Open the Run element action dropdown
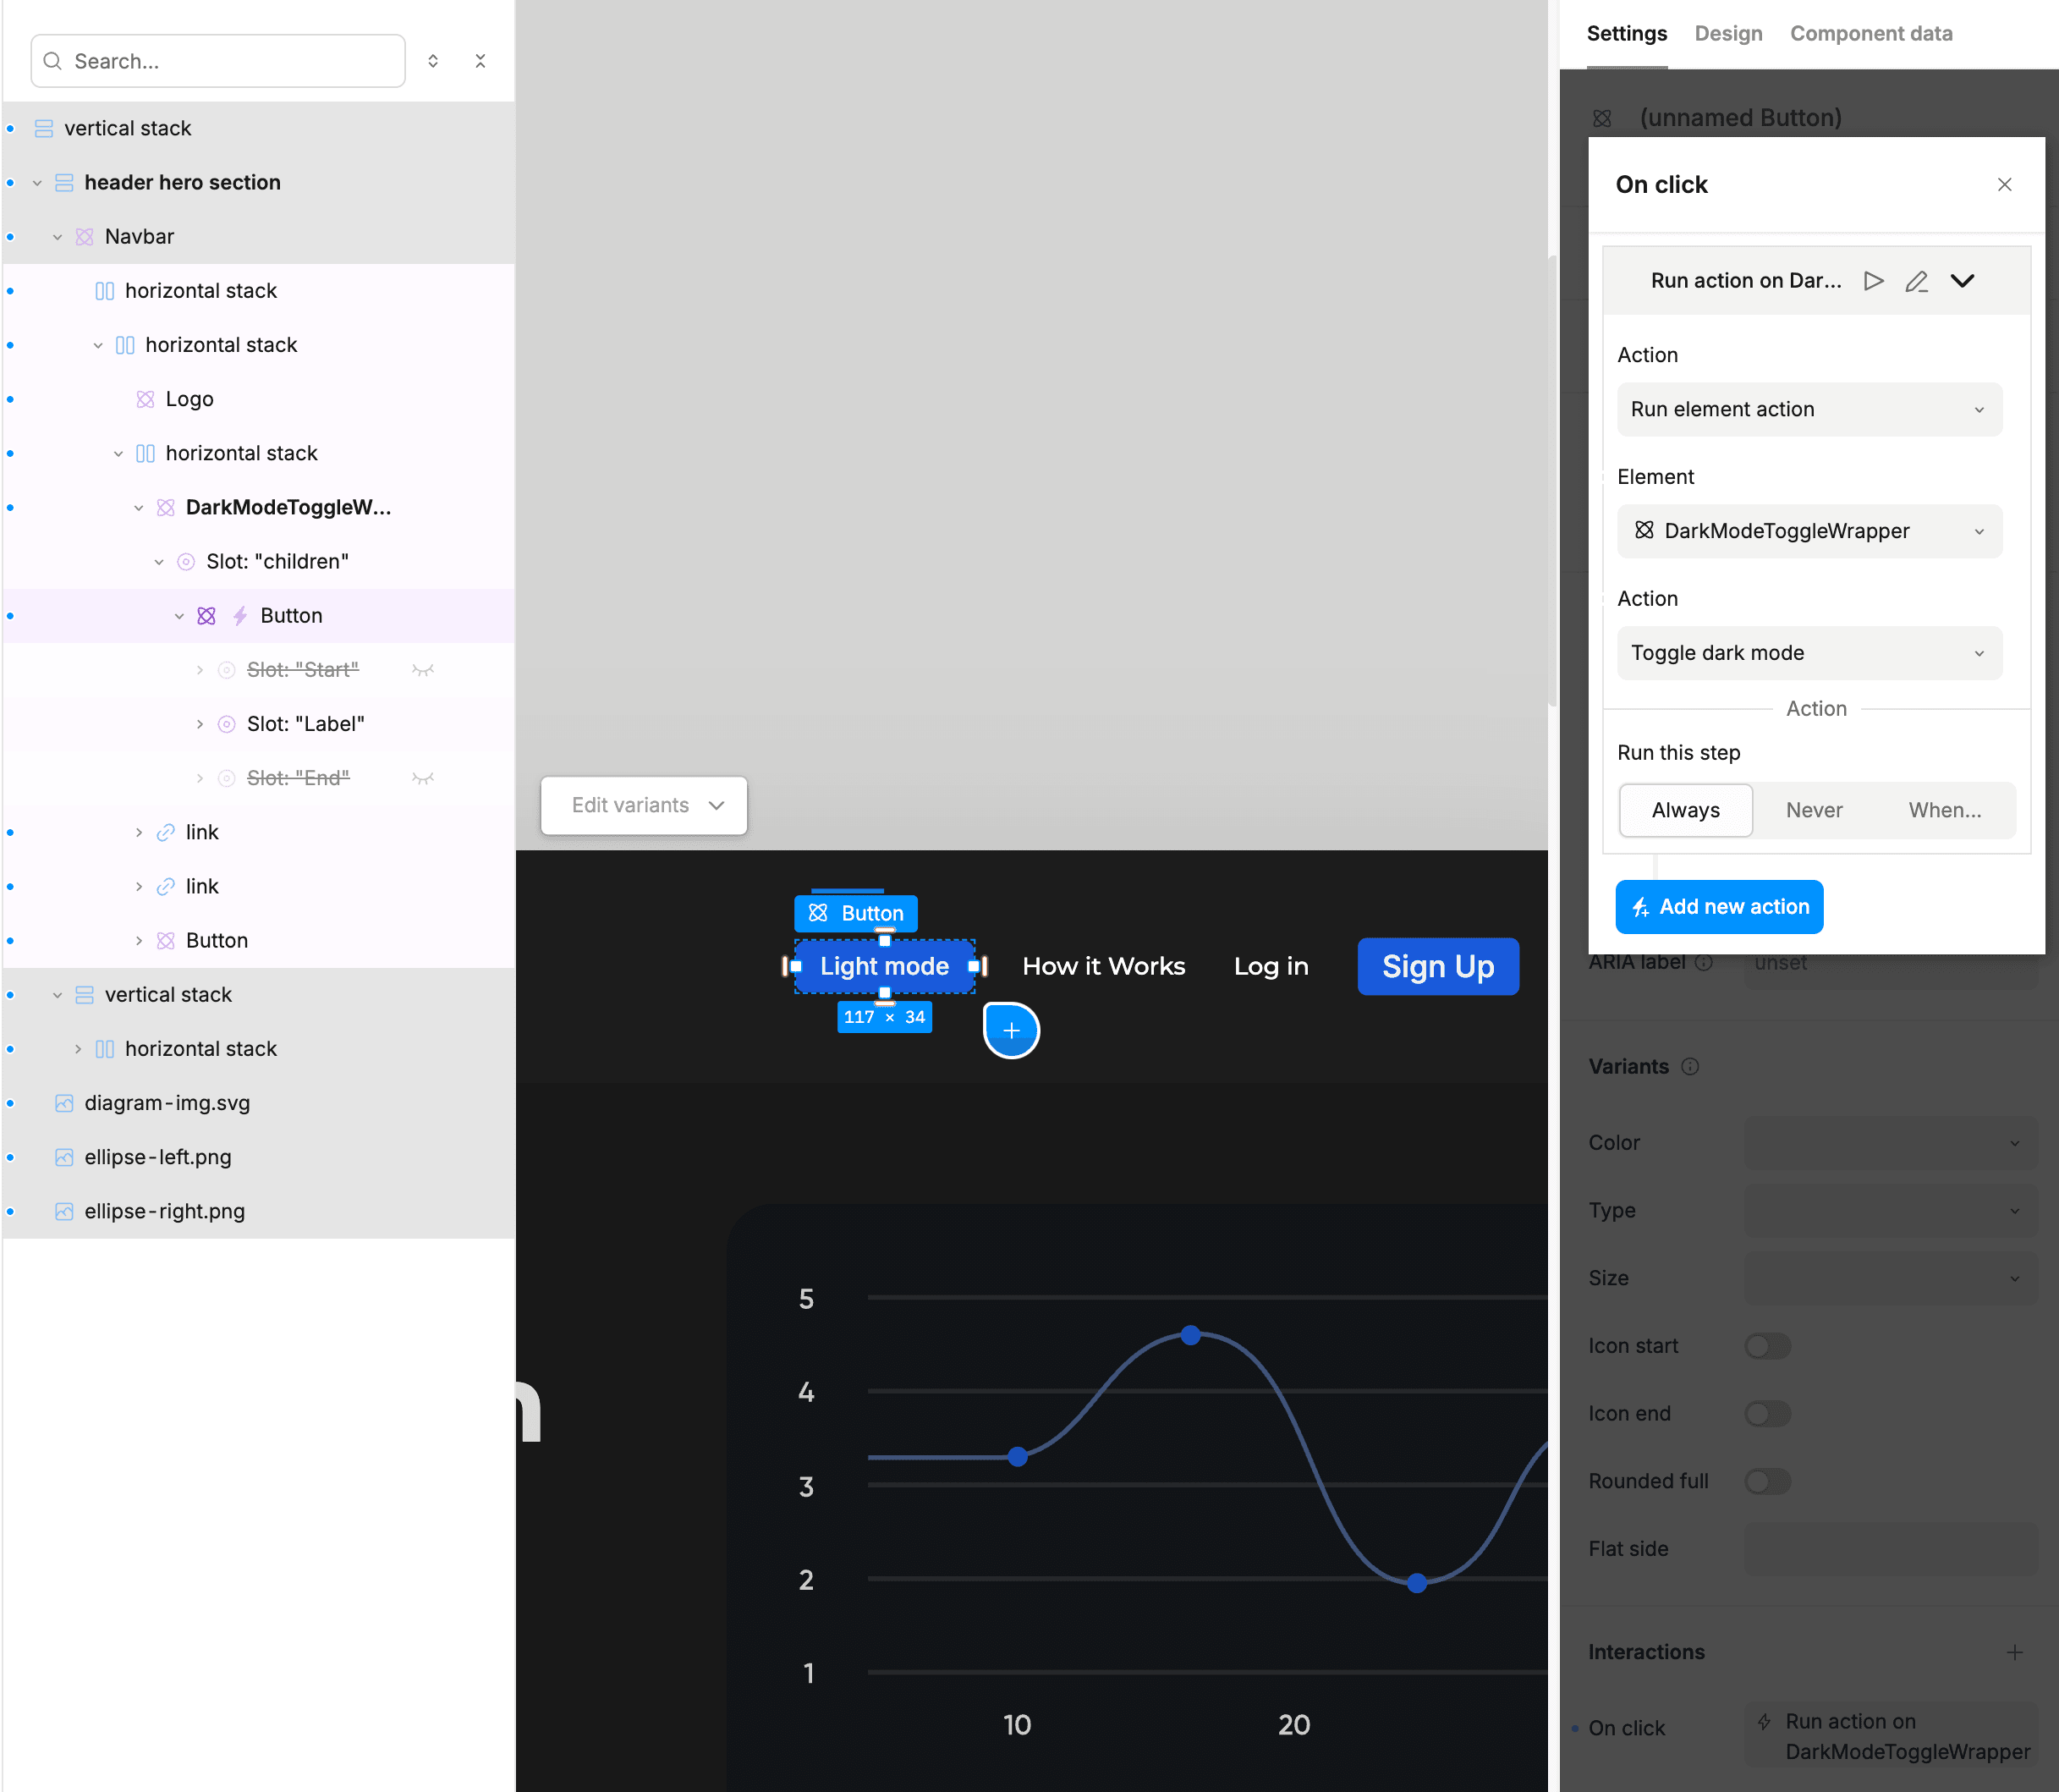2059x1792 pixels. pyautogui.click(x=1809, y=409)
